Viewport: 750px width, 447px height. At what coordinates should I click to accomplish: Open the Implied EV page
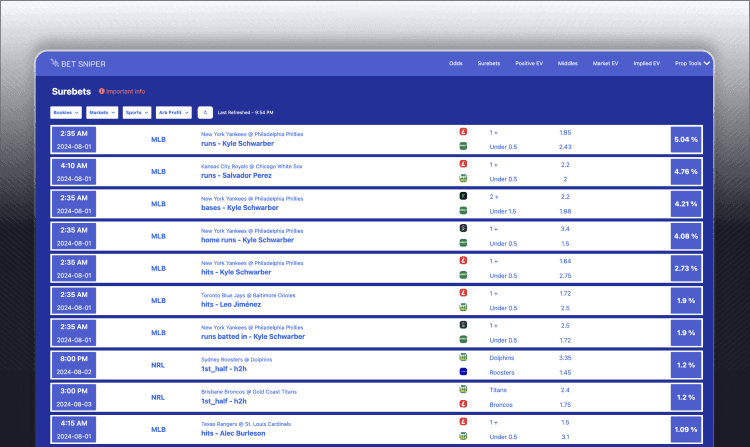pyautogui.click(x=647, y=63)
